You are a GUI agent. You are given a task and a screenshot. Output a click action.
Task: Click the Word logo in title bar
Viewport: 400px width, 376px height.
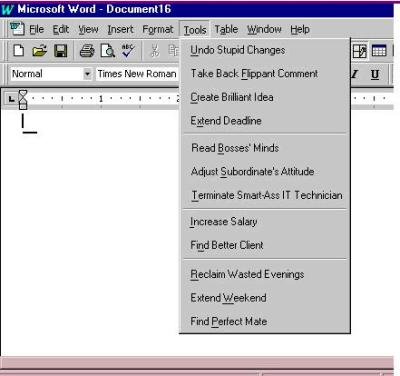7,9
